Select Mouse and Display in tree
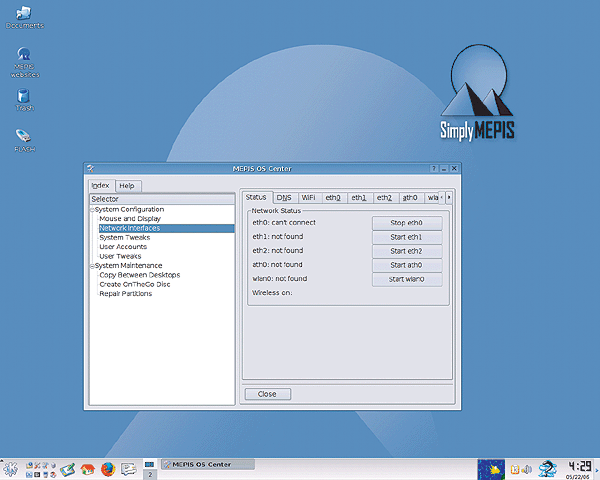Image resolution: width=600 pixels, height=480 pixels. (x=130, y=219)
